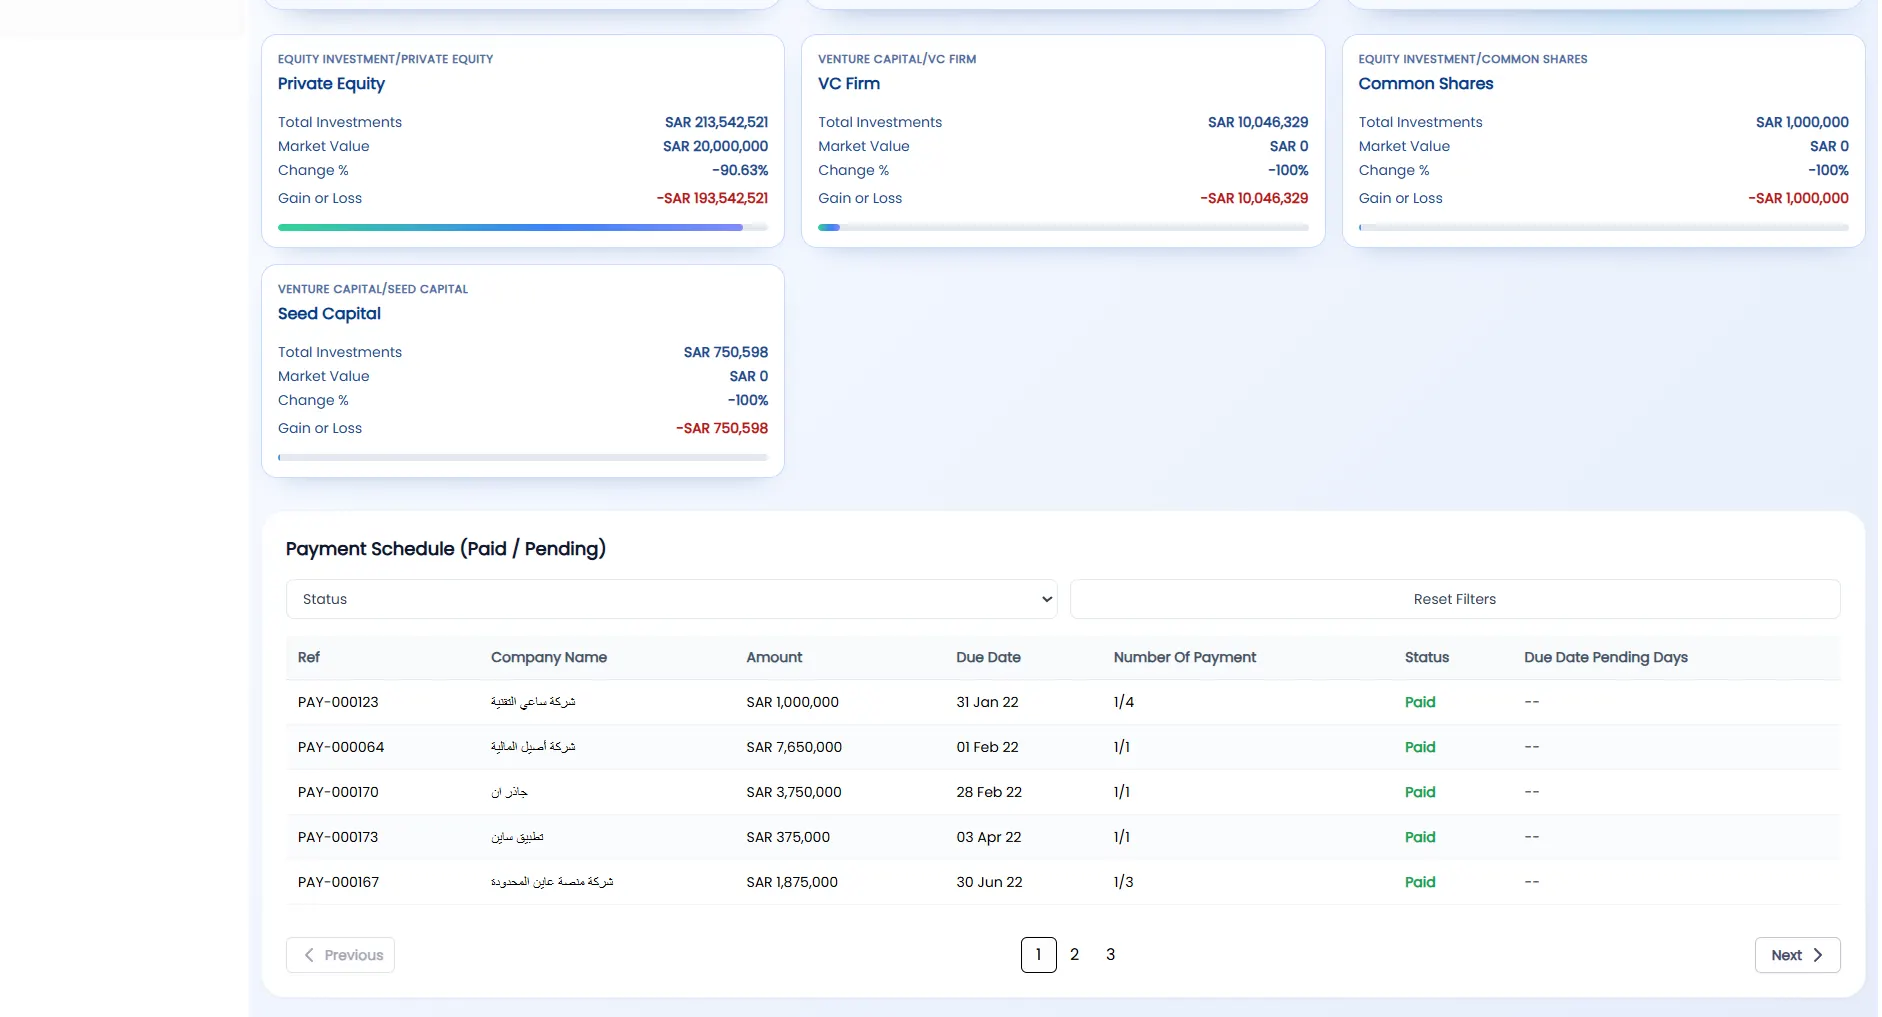Click the Private Equity progress bar
The height and width of the screenshot is (1017, 1882).
pos(523,227)
